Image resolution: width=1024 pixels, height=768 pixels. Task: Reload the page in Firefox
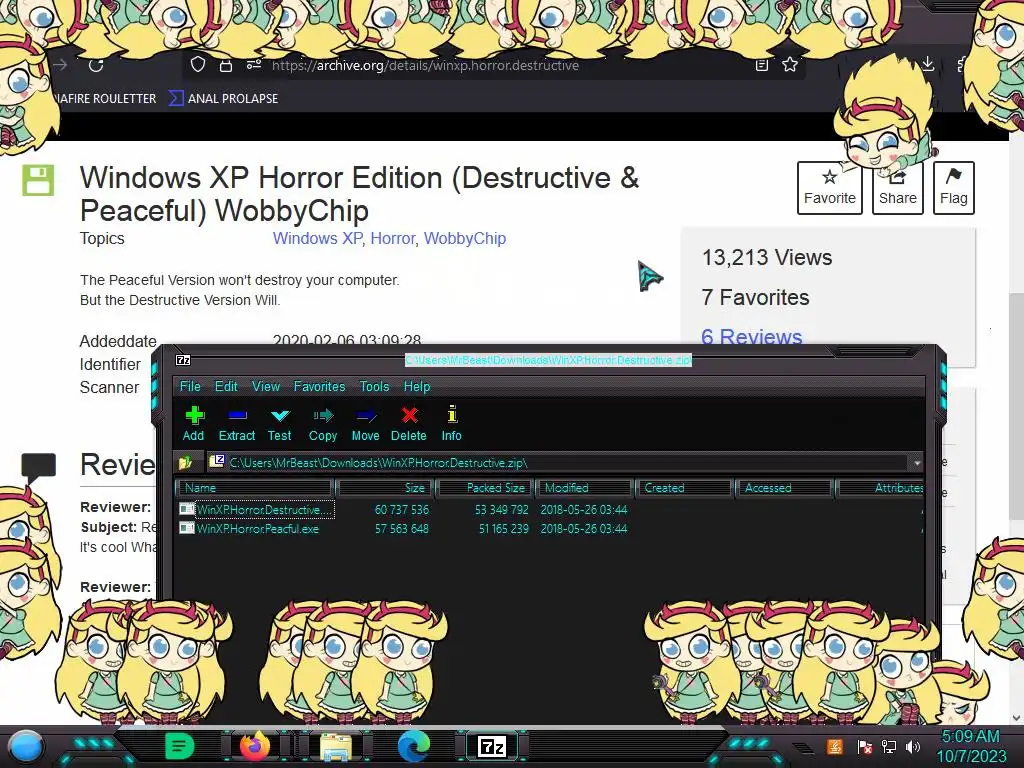tap(96, 65)
